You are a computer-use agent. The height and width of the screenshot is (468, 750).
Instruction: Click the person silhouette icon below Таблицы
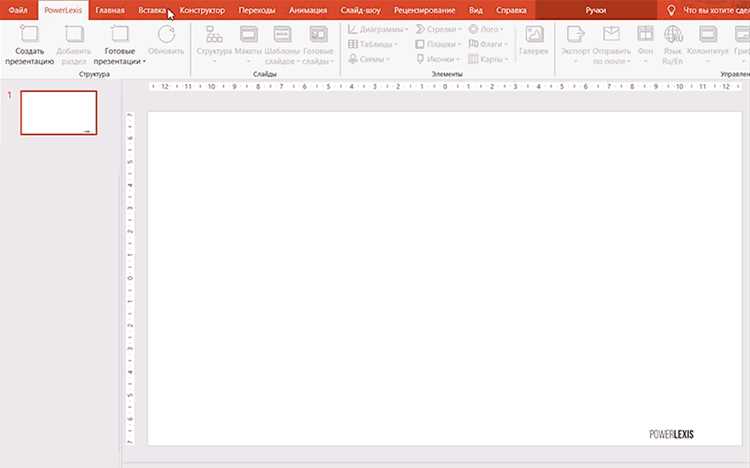click(x=353, y=59)
